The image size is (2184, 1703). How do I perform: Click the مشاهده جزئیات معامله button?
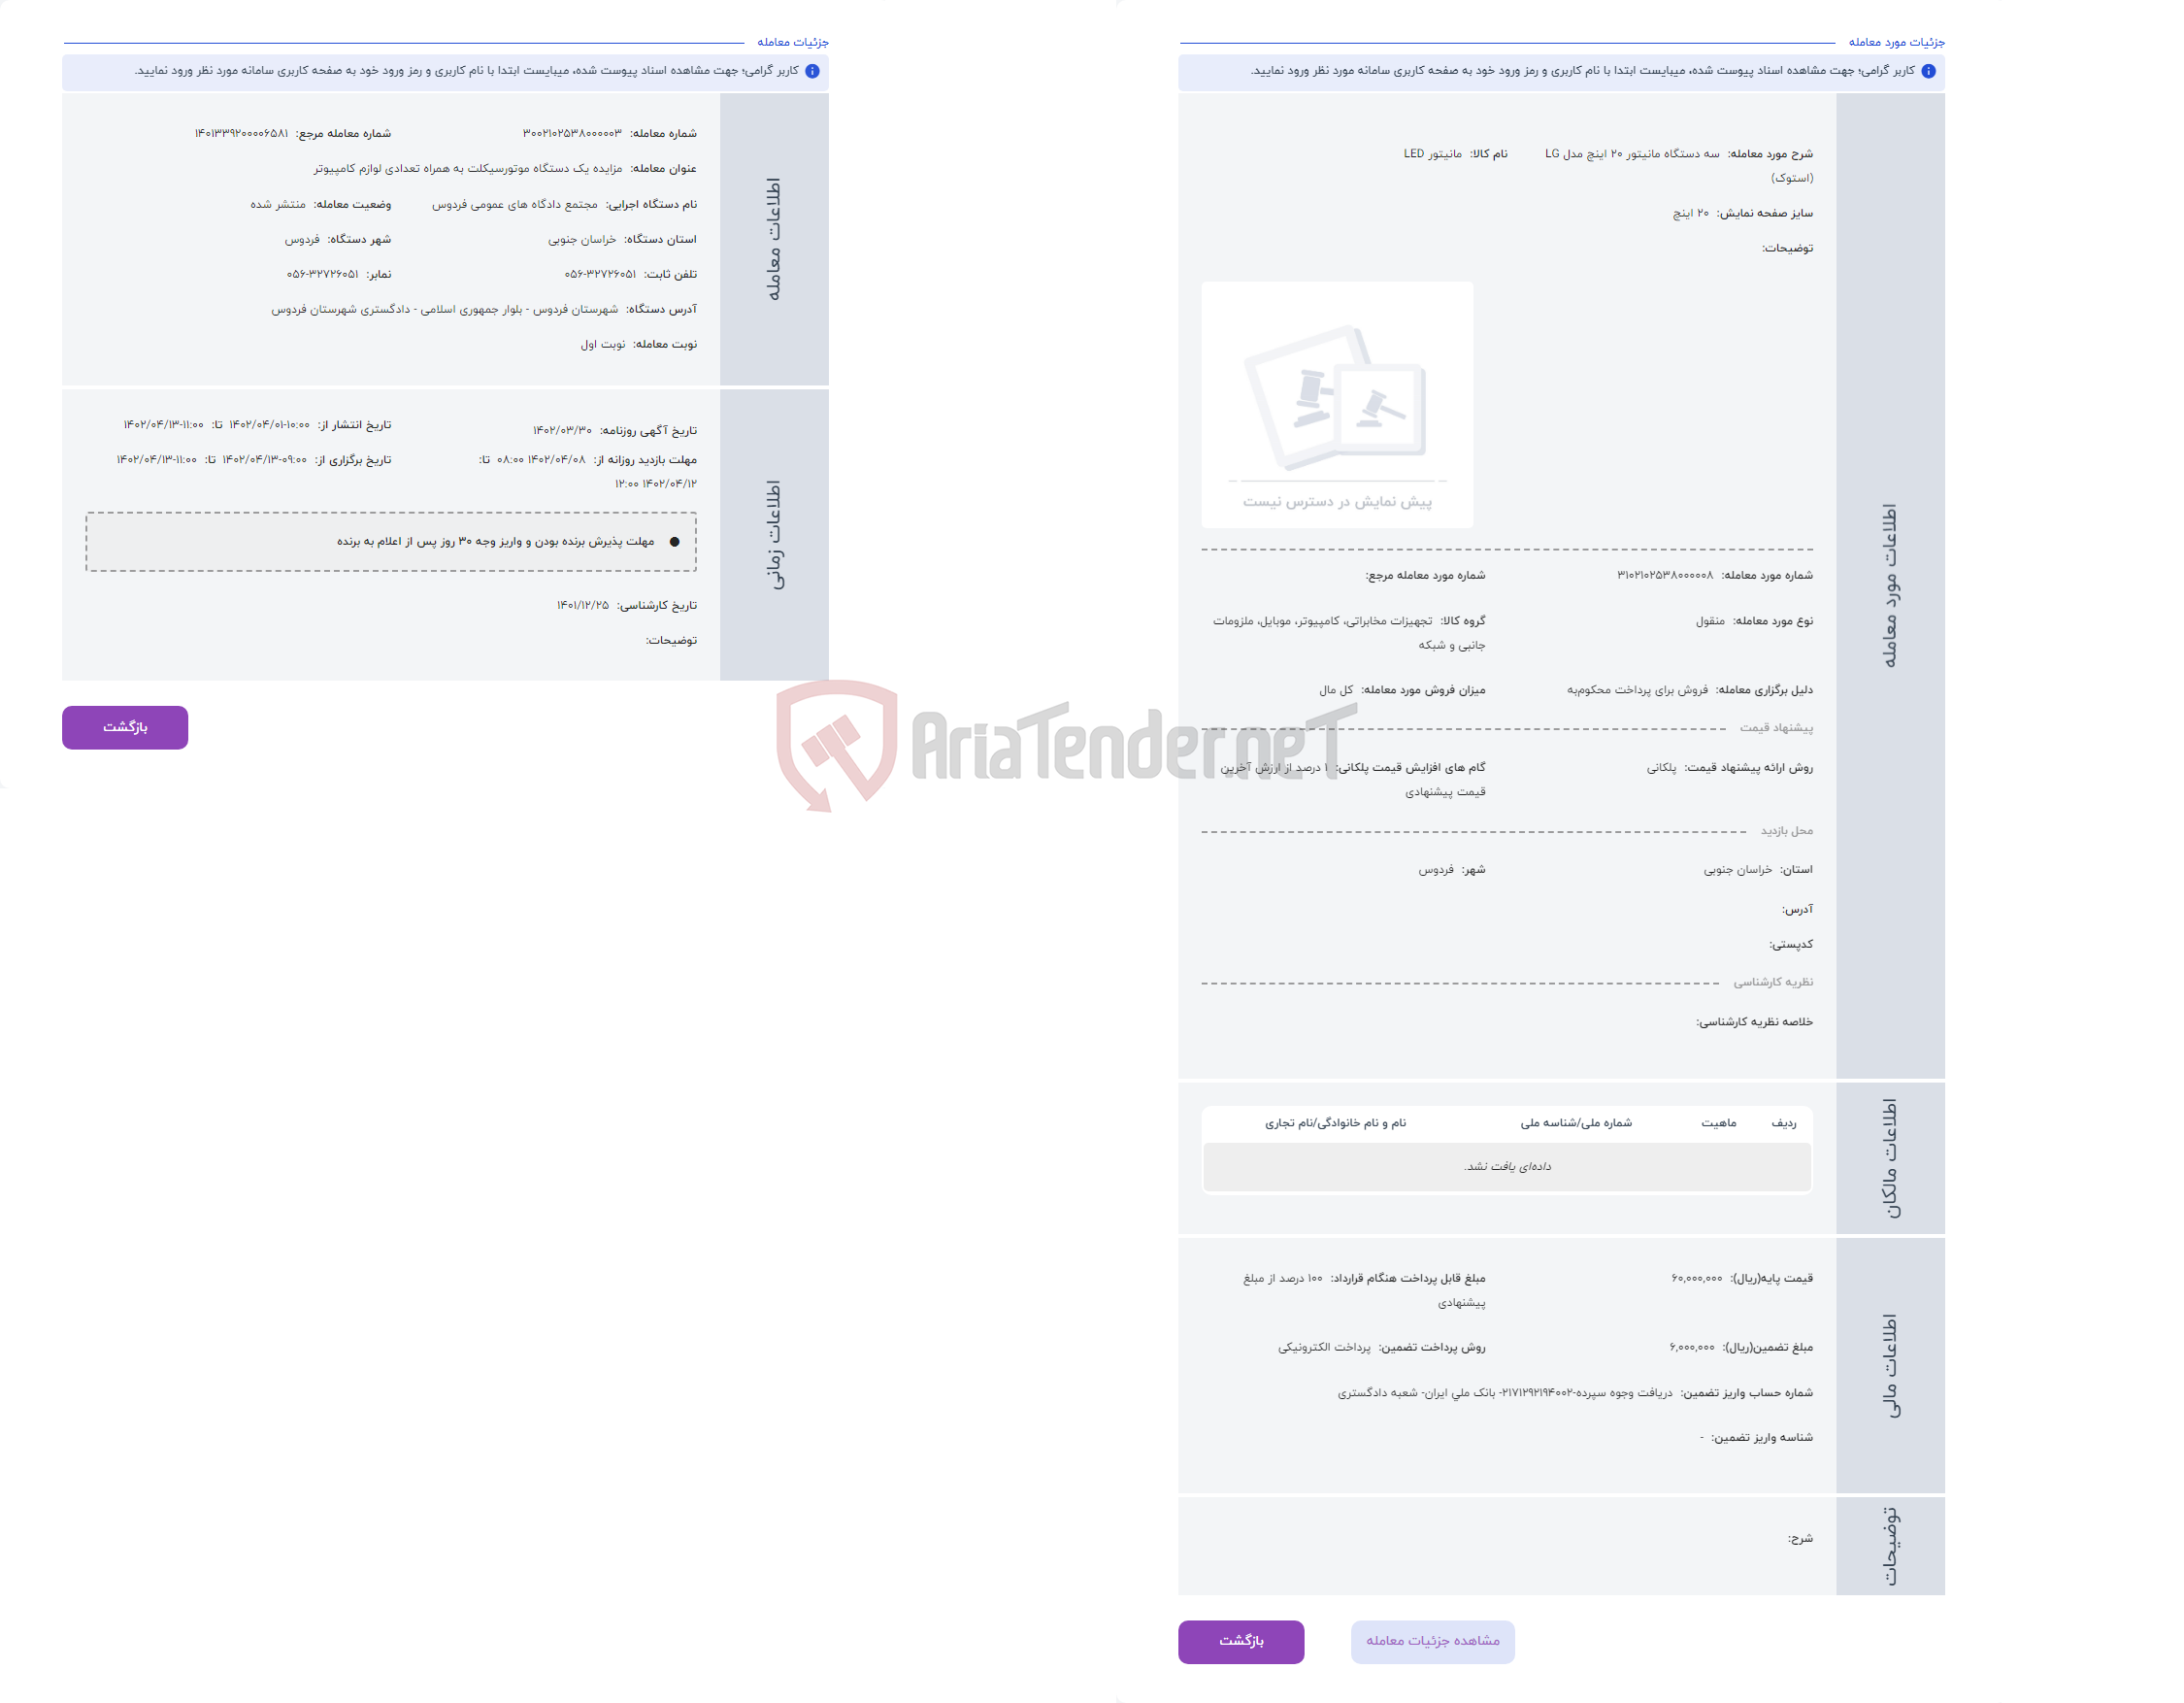click(1433, 1639)
